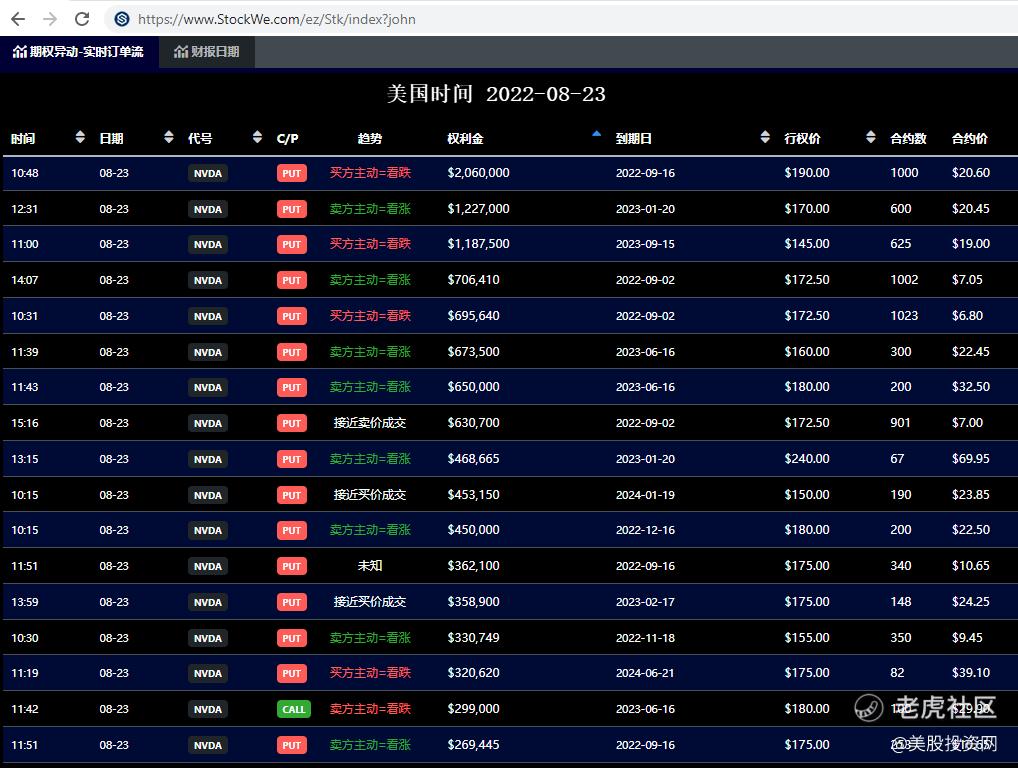Click the $39.10 contract price cell
The height and width of the screenshot is (768, 1018).
pos(971,673)
